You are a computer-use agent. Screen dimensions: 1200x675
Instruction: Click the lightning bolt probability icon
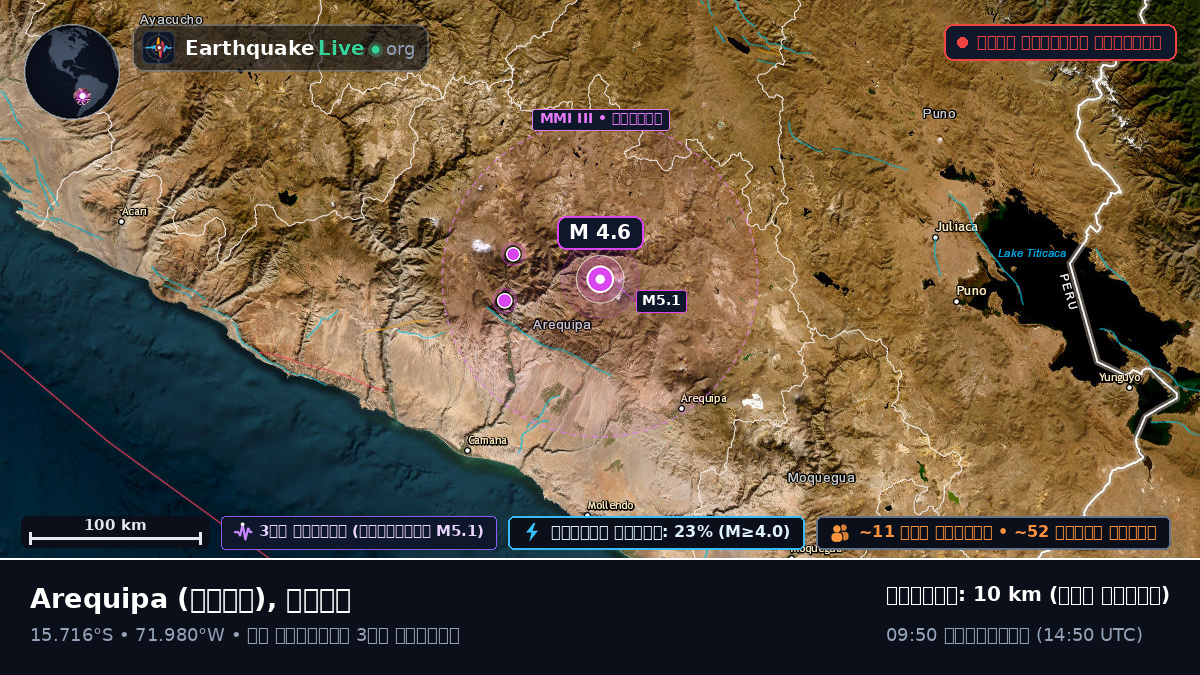point(532,532)
